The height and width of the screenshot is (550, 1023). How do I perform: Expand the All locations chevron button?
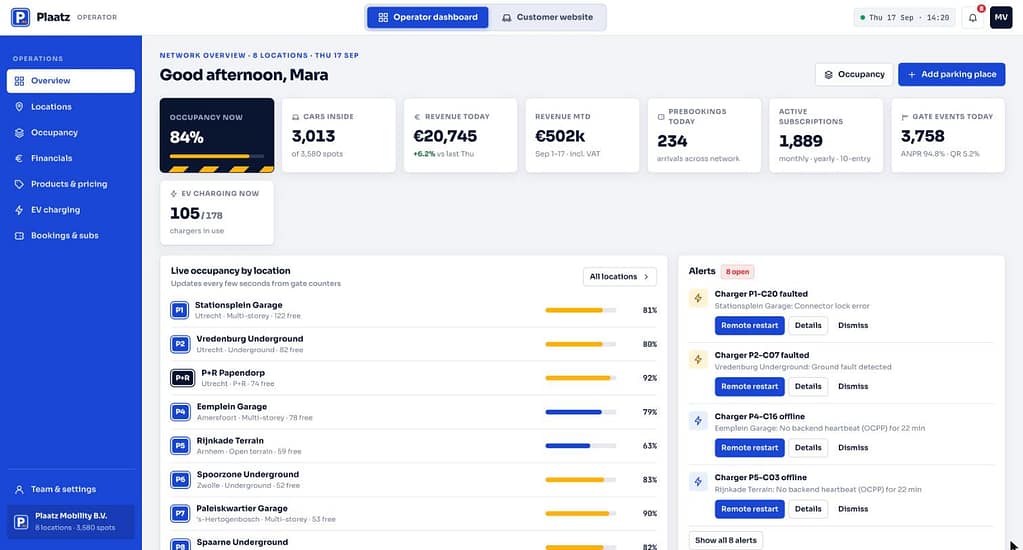[619, 277]
